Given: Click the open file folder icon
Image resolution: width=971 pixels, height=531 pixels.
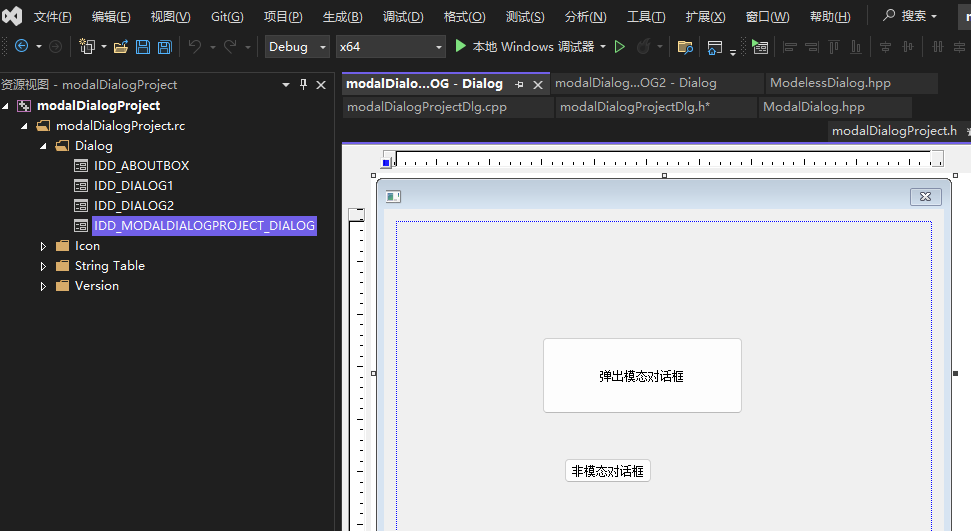Looking at the screenshot, I should click(121, 46).
